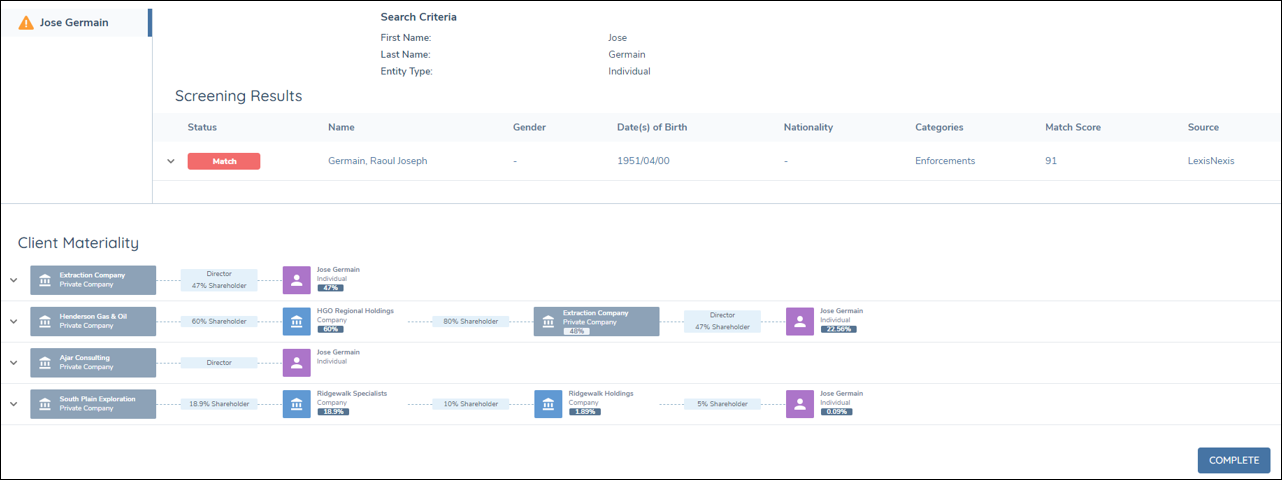The image size is (1282, 480).
Task: Click the Enforcements category value
Action: click(x=945, y=161)
